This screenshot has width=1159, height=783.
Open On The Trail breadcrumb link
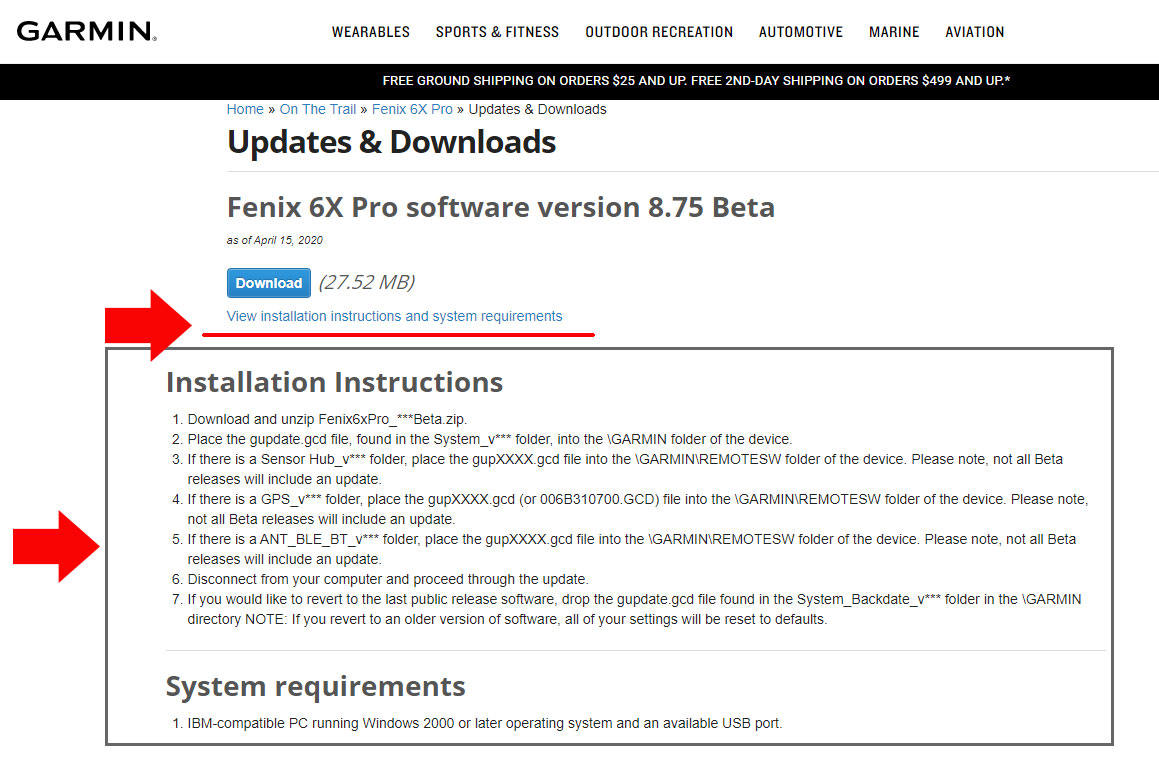point(318,109)
